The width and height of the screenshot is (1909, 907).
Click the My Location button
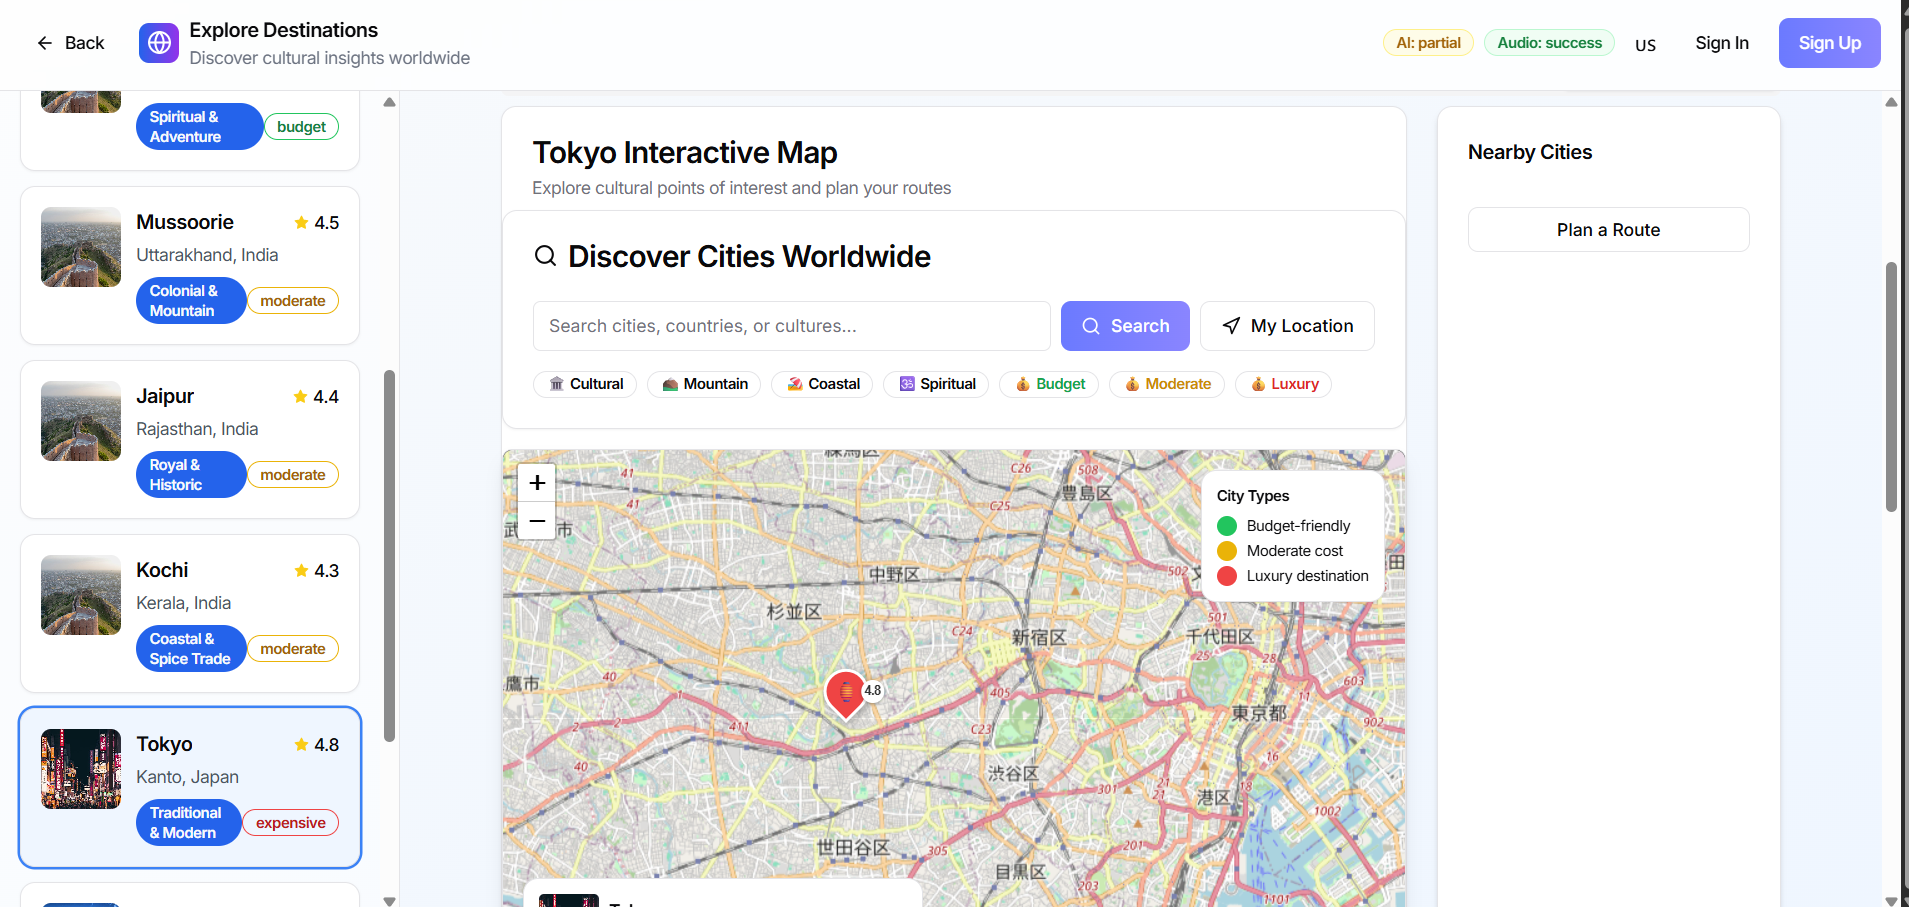(1287, 326)
